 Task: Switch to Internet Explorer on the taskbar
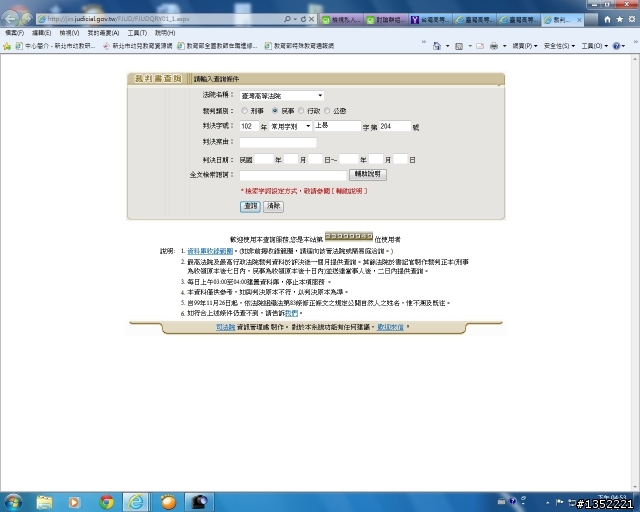136,502
